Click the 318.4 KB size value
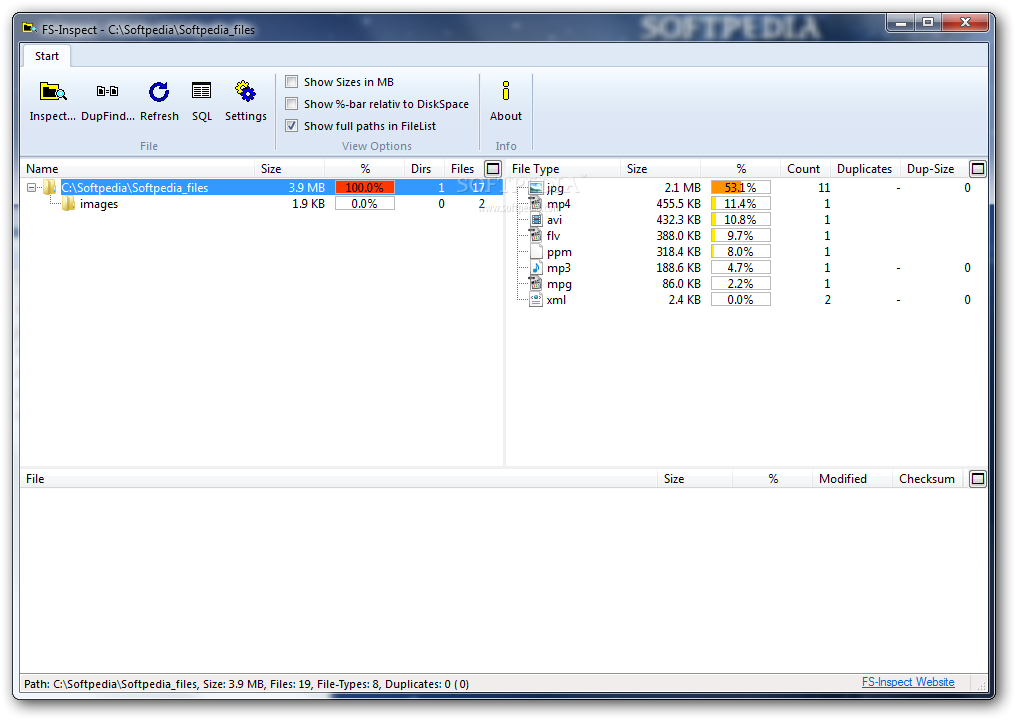The image size is (1016, 720). [678, 252]
